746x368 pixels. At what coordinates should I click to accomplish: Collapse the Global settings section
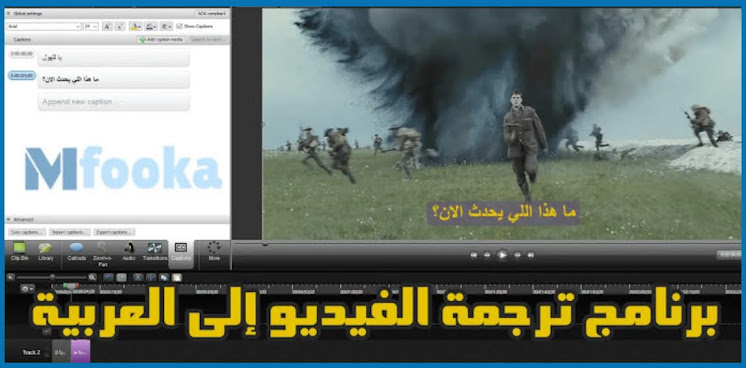pyautogui.click(x=9, y=14)
